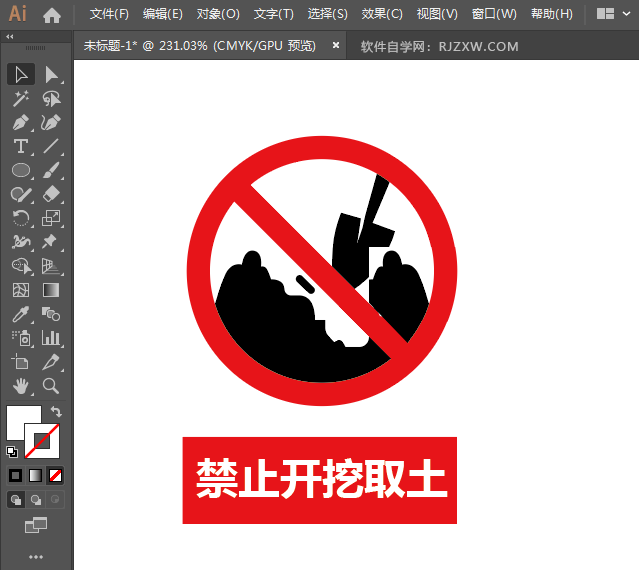Select the Width/Warp tool

pyautogui.click(x=21, y=242)
